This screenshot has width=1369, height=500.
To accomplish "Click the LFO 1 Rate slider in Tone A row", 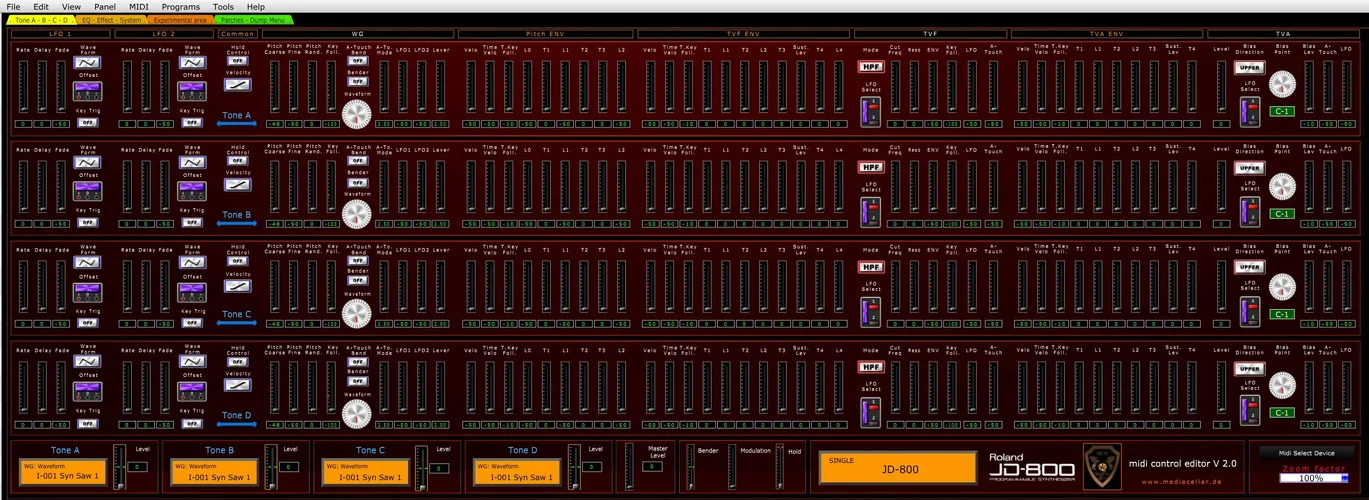I will tap(23, 88).
